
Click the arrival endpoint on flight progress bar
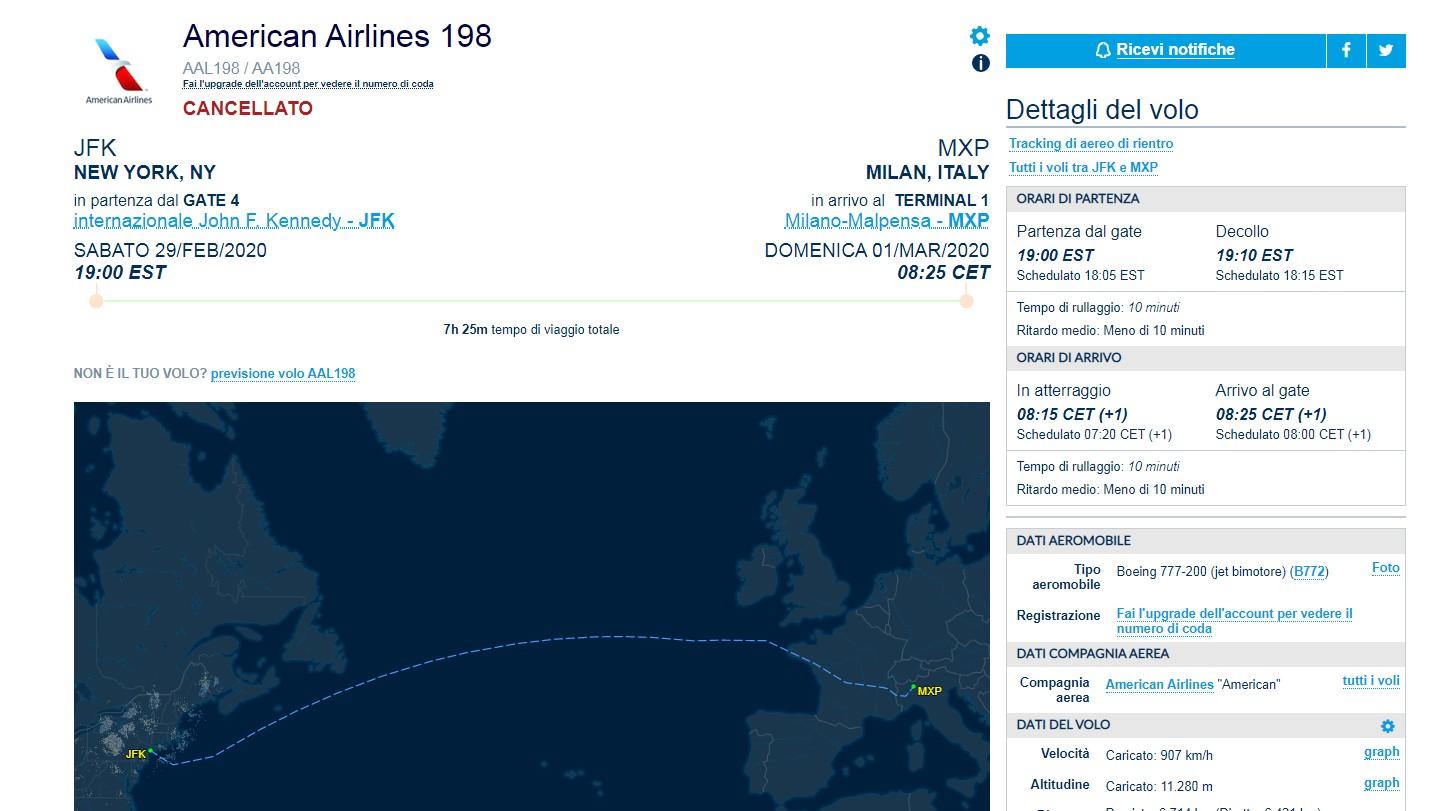click(966, 300)
